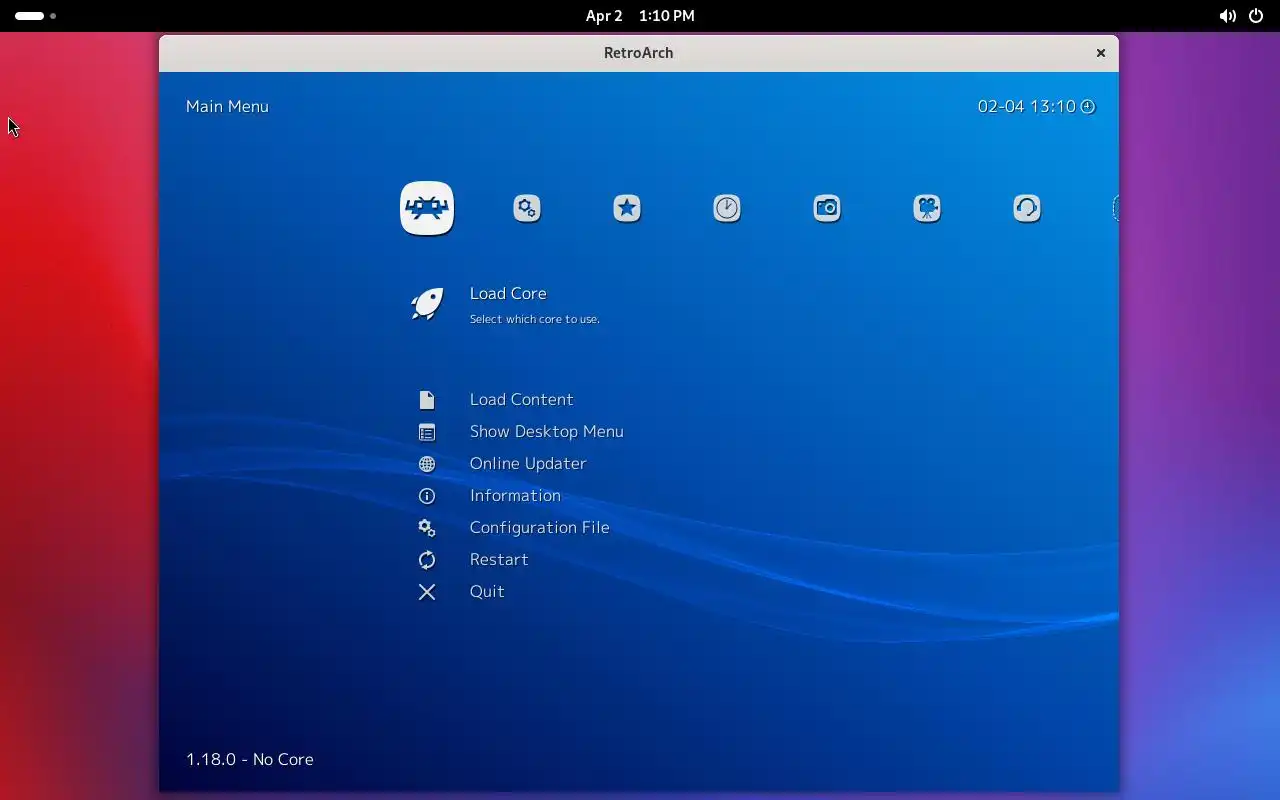
Task: Close the RetroArch window
Action: 1100,53
